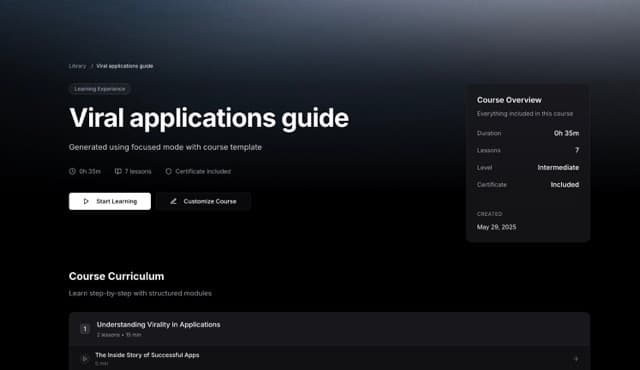The width and height of the screenshot is (640, 370).
Task: Click the clock icon beside 0h 35m
Action: 72,171
